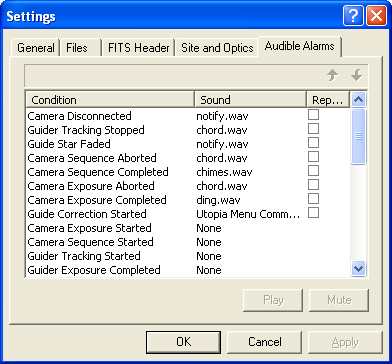Viewport: 392px width, 364px height.
Task: Click None sound for Camera Sequence Started
Action: (209, 242)
